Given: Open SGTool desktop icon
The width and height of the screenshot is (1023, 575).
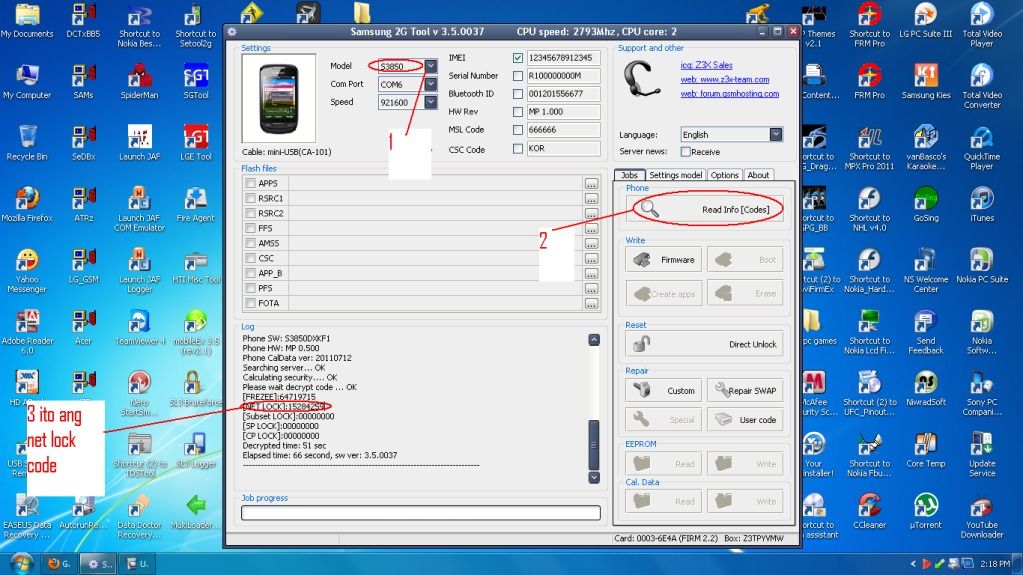Looking at the screenshot, I should tap(196, 81).
